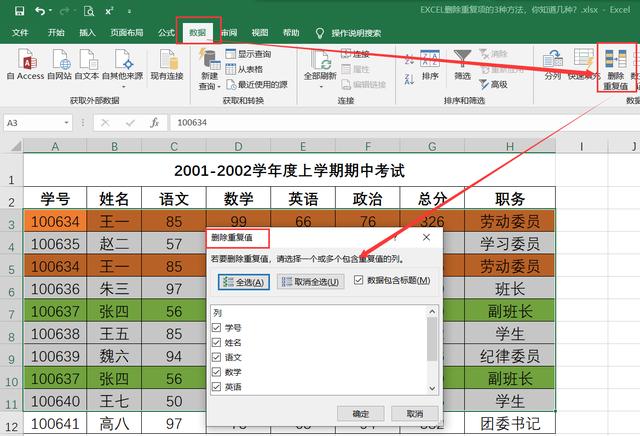Screen dimensions: 640x436
Task: Undo the last action
Action: coord(40,11)
